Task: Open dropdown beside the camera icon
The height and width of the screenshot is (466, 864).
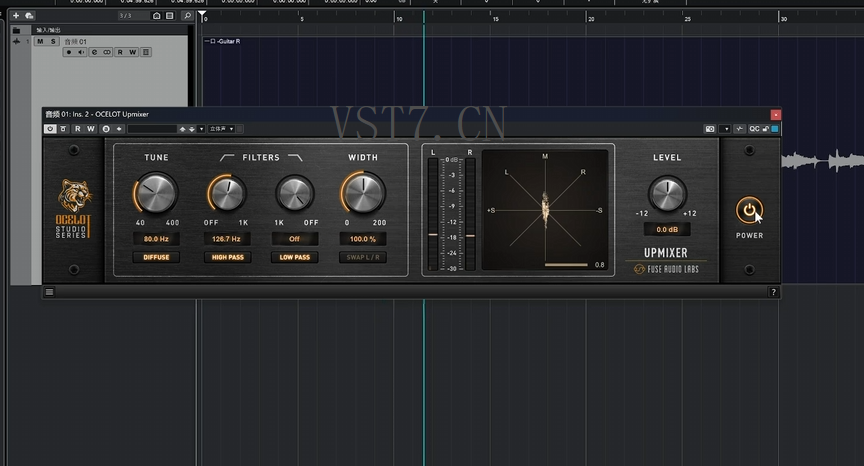Action: coord(725,129)
